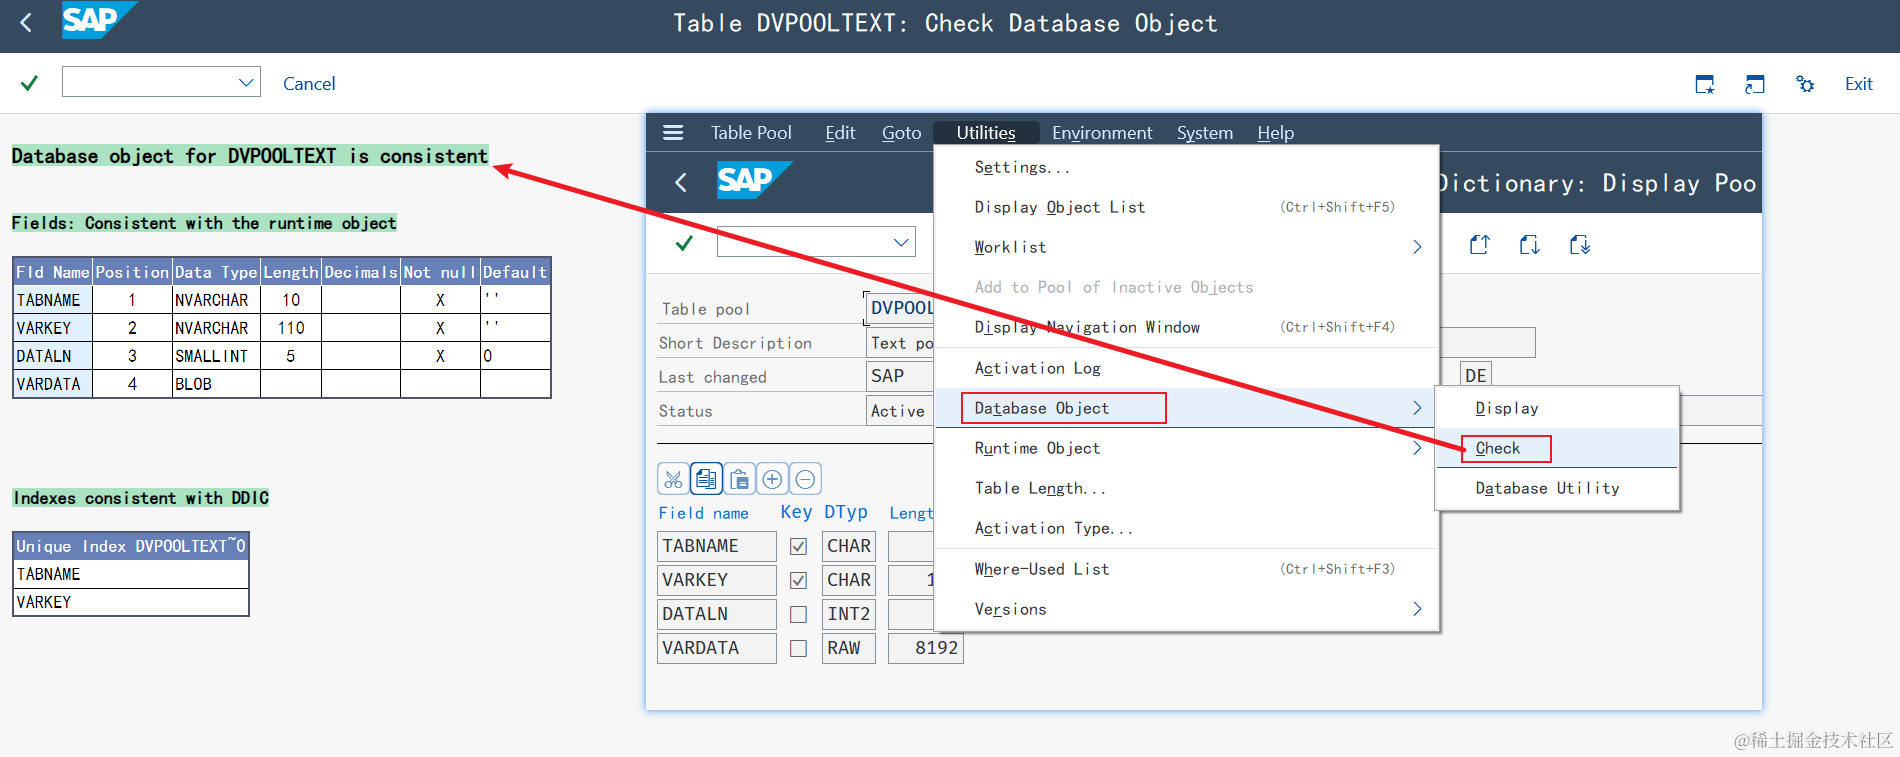
Task: Toggle Key checkbox for TABNAME field
Action: 798,547
